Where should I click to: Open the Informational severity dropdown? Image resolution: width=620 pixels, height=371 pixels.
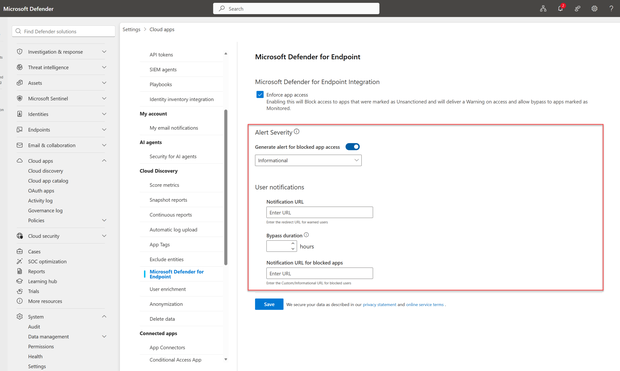click(x=308, y=160)
